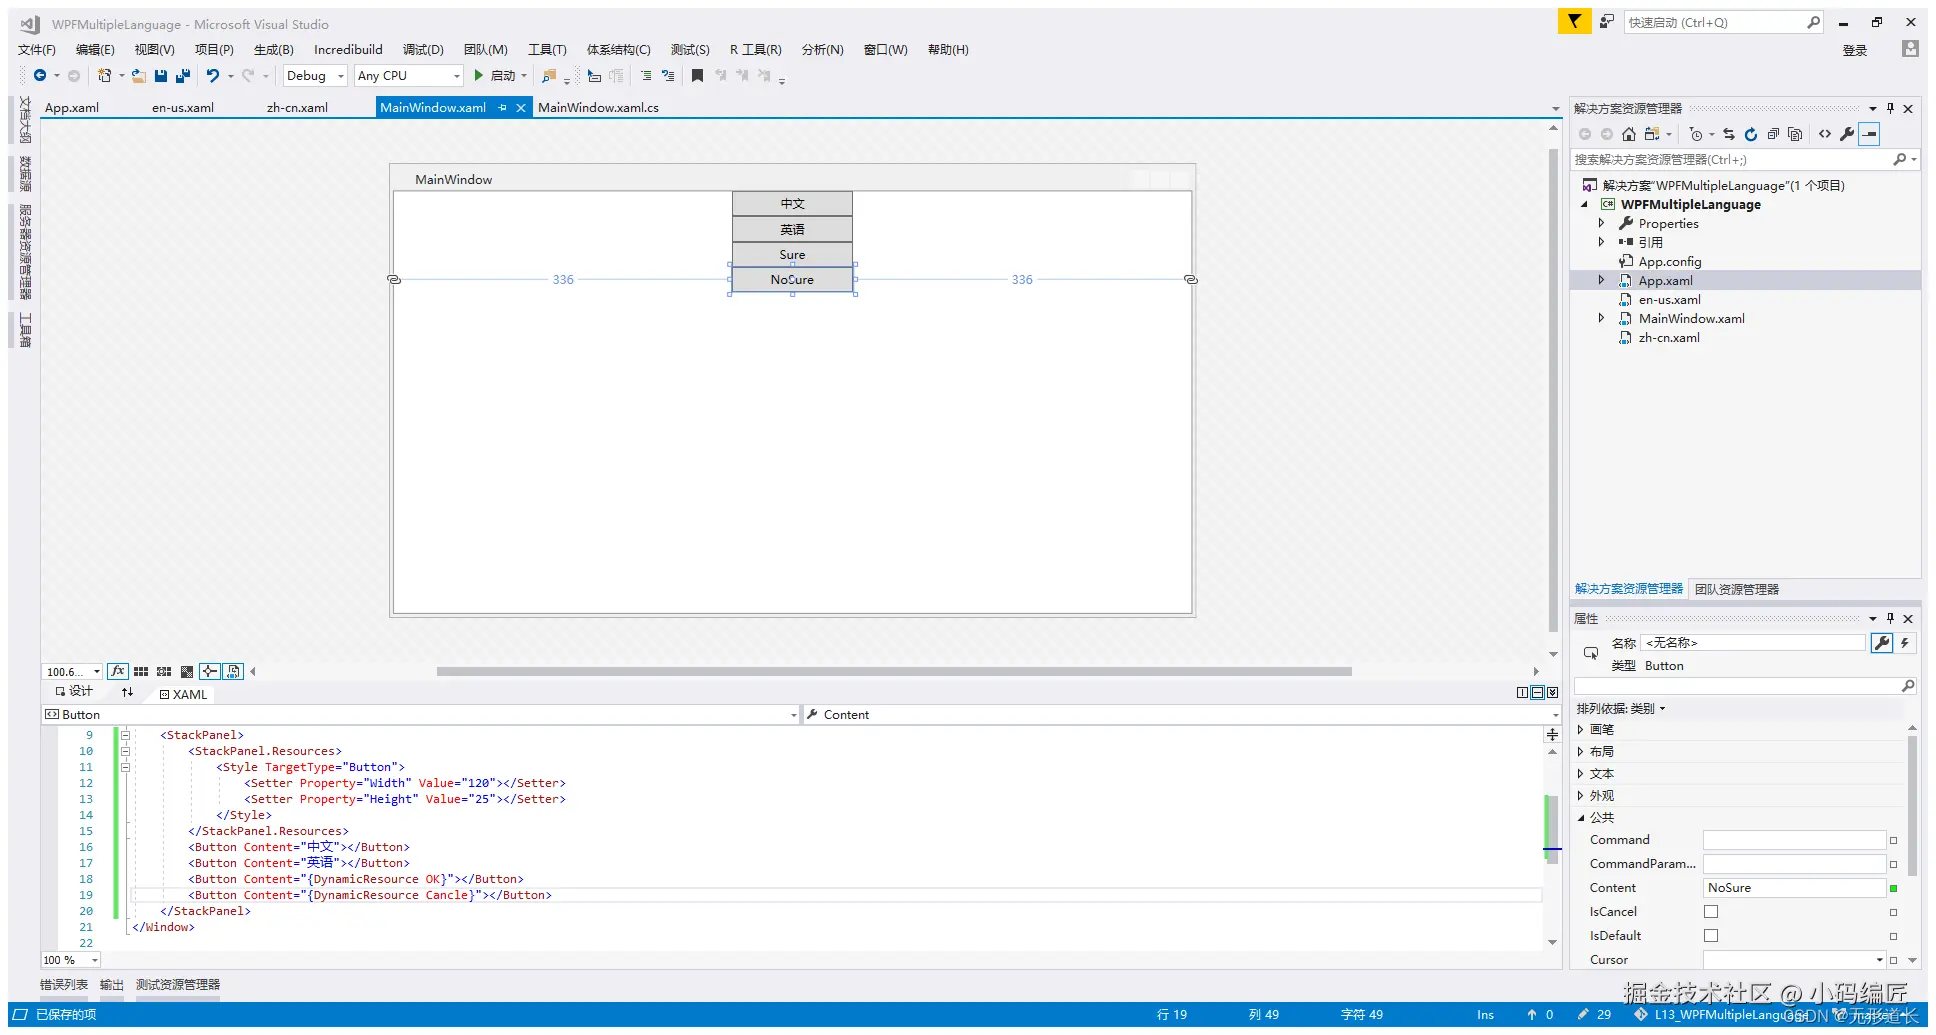Show the snap grid in designer
The height and width of the screenshot is (1035, 1936).
(x=141, y=672)
